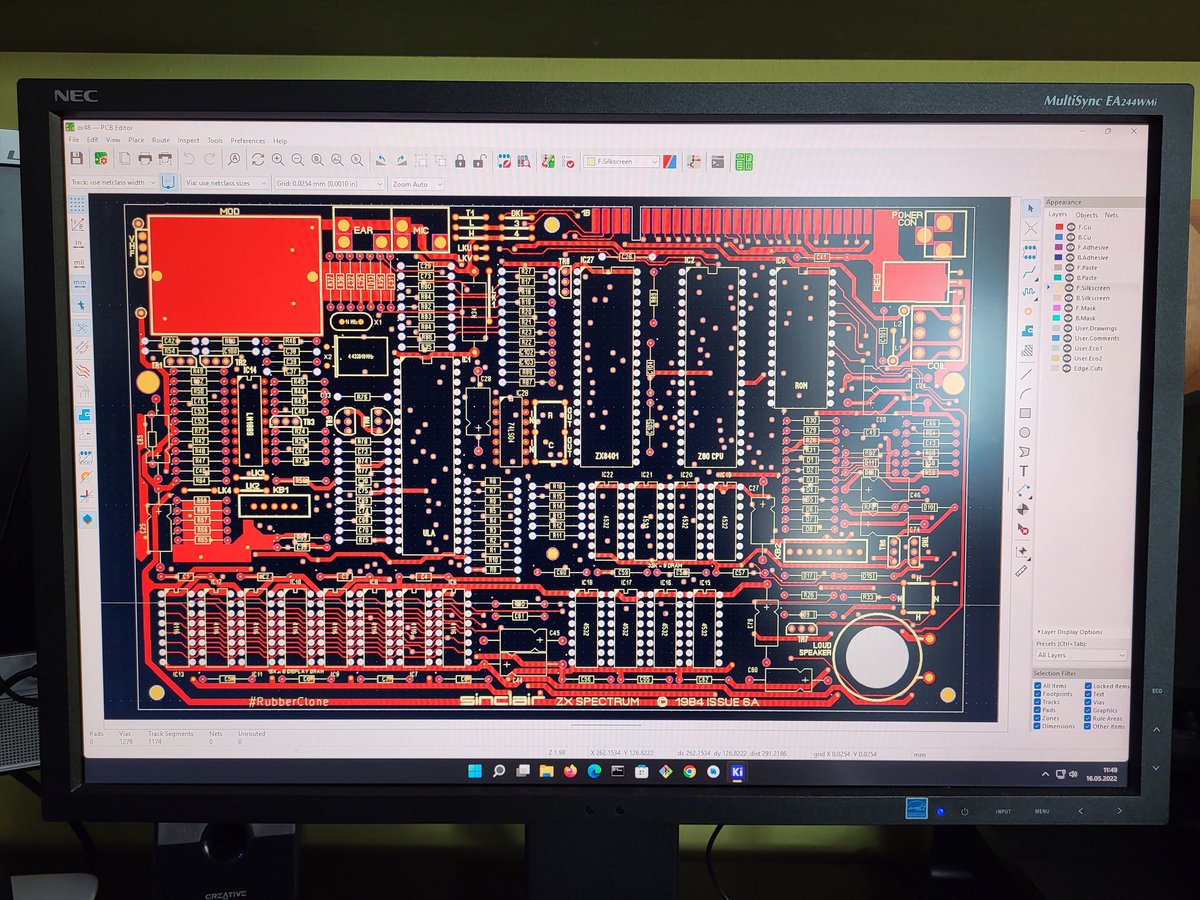Open Board Setup from the toolbar

pyautogui.click(x=101, y=159)
